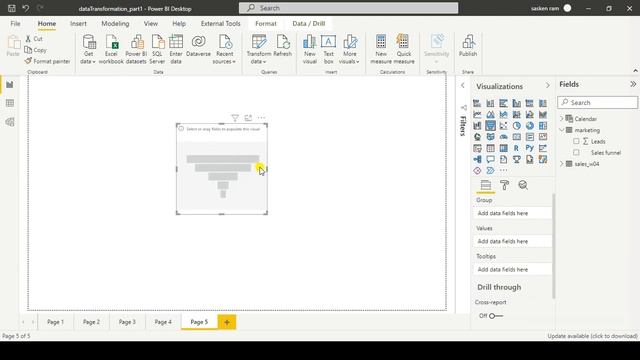Add a new page with plus button
Image resolution: width=640 pixels, height=360 pixels.
tap(227, 322)
